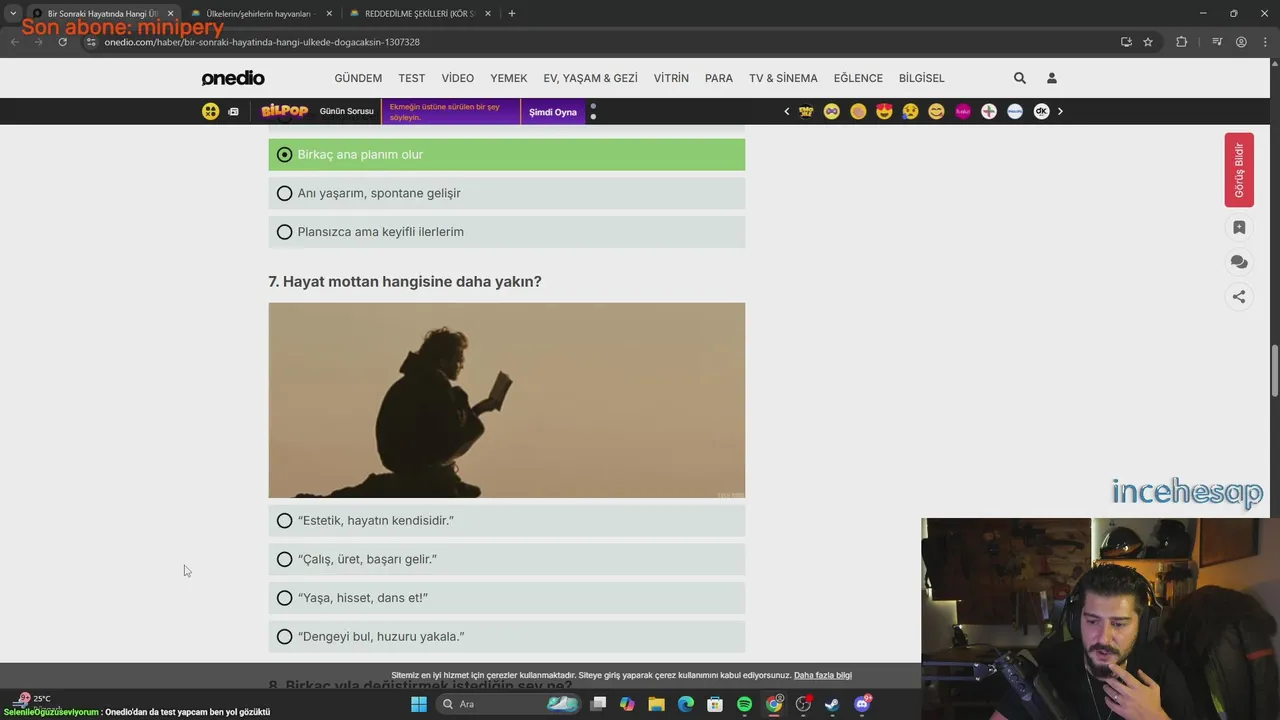The image size is (1280, 720).
Task: Open Chrome tab search dropdown
Action: click(13, 13)
